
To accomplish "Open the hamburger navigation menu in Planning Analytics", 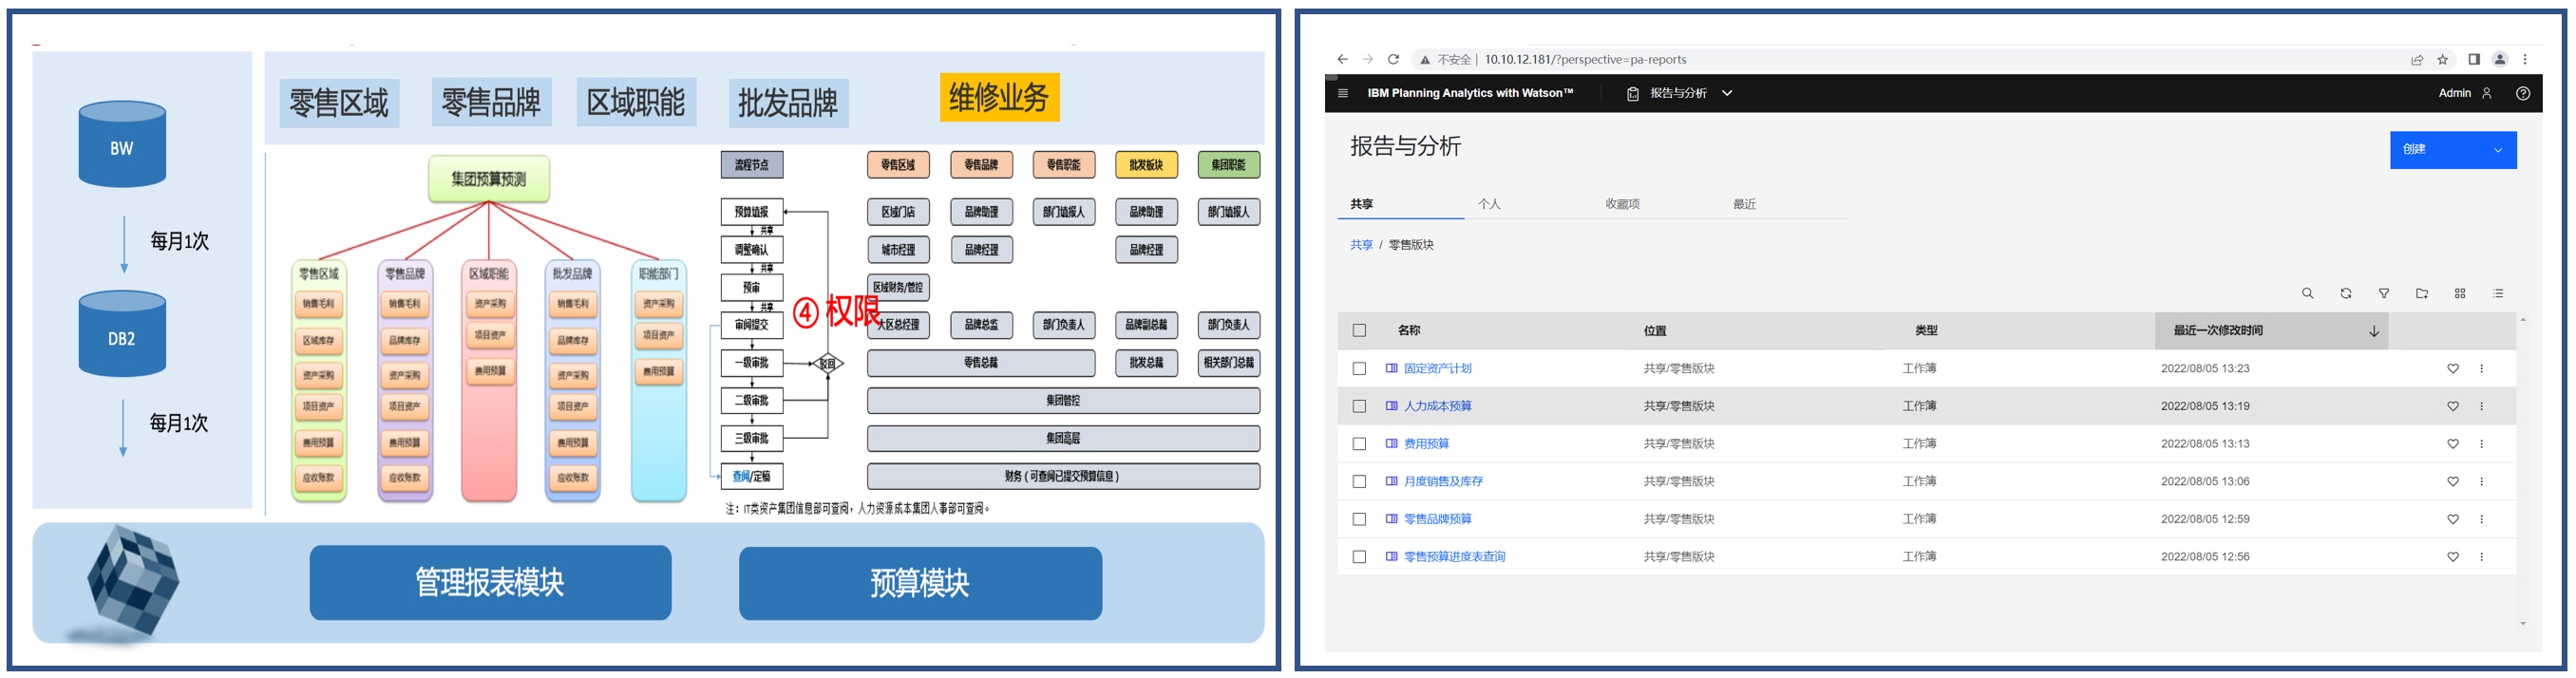I will (x=1343, y=93).
